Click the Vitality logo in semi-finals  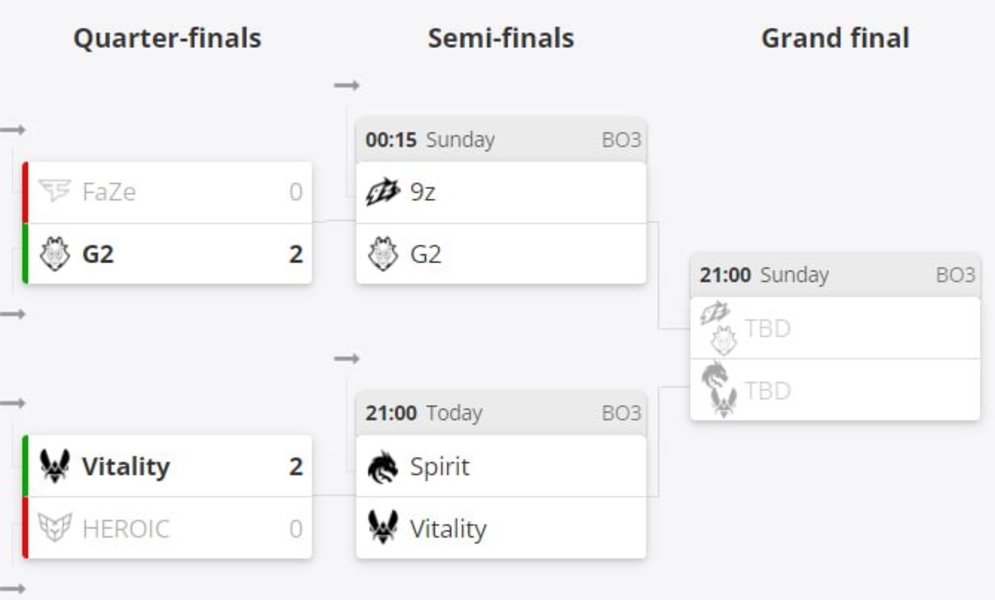(x=383, y=528)
